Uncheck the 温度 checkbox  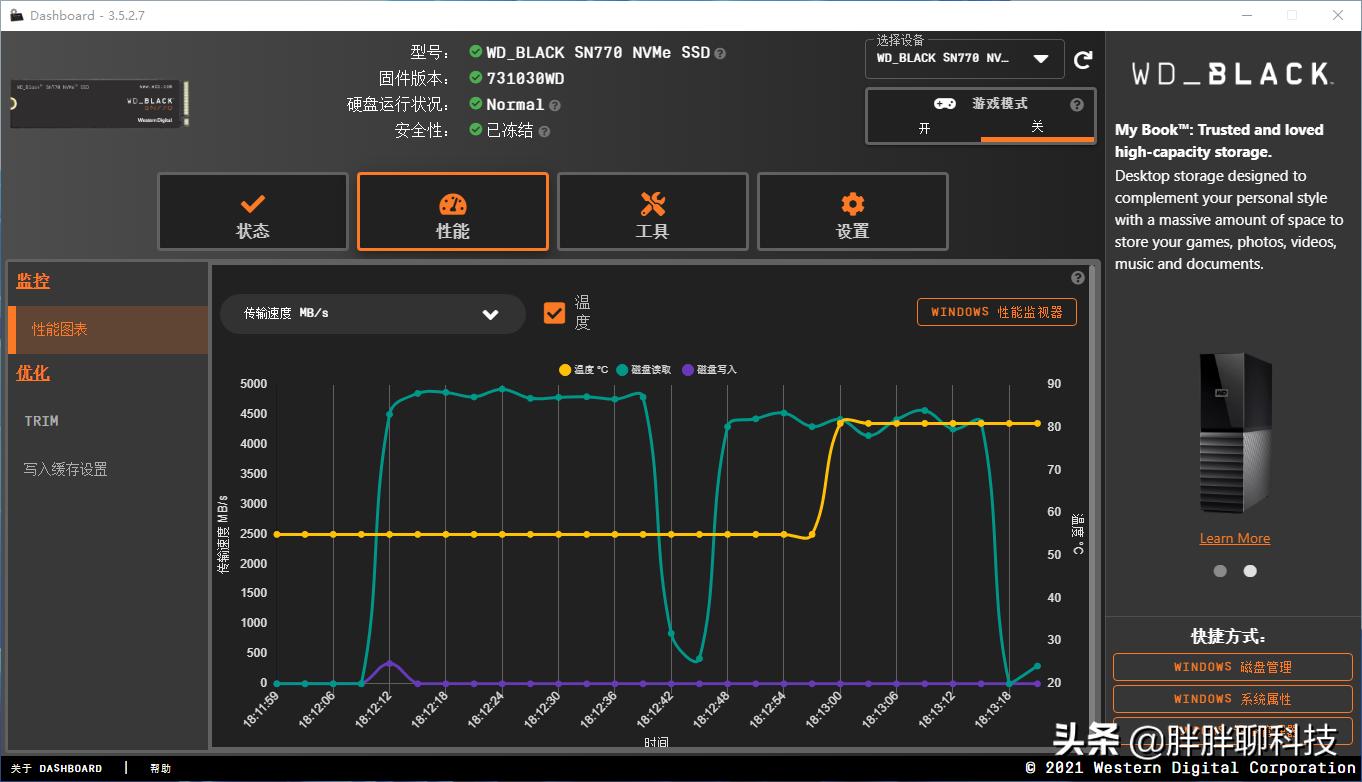[x=555, y=312]
